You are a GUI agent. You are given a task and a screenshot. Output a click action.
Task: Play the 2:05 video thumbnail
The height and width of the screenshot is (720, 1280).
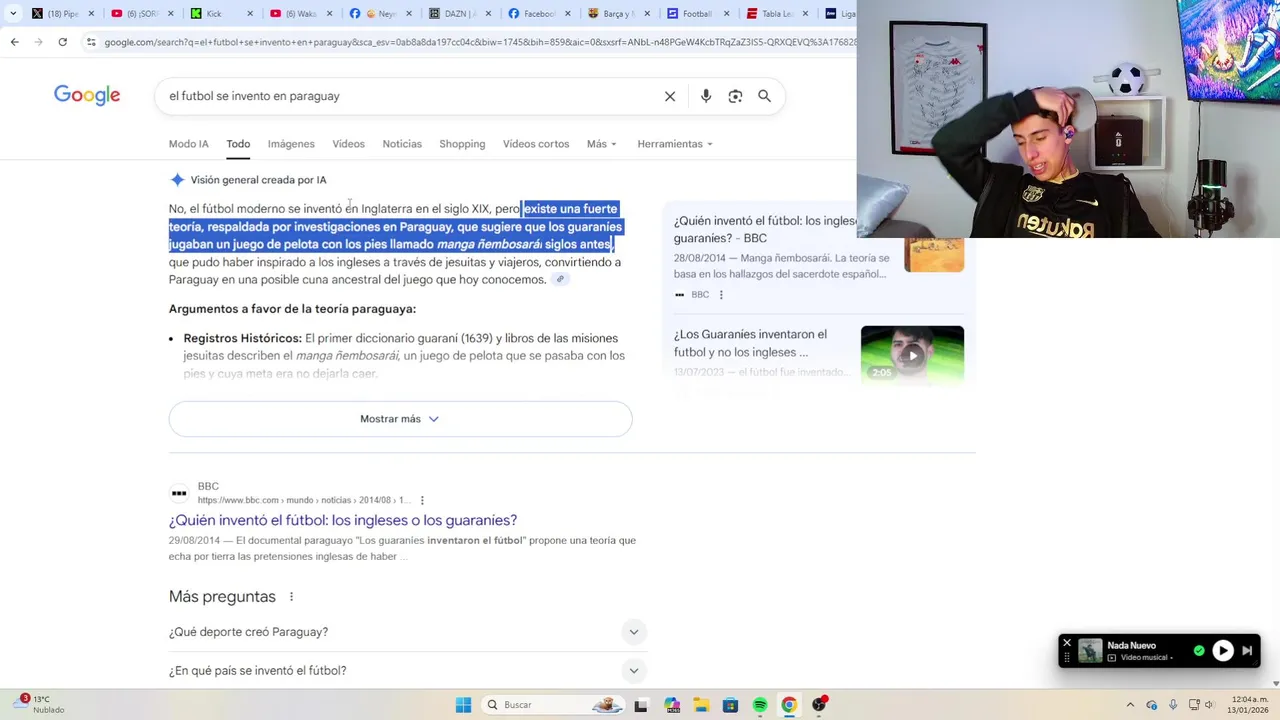(x=912, y=355)
